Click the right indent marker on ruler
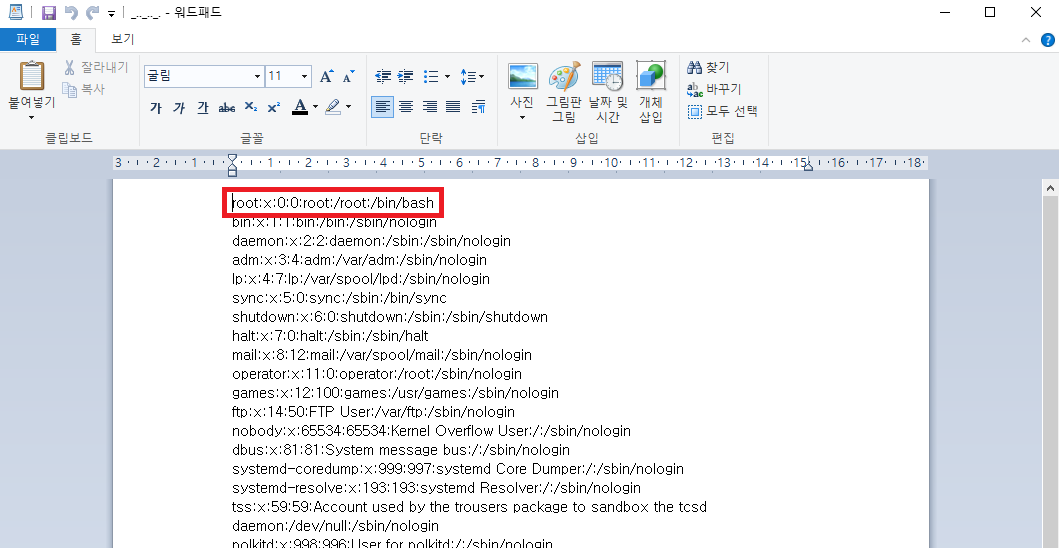Viewport: 1060px width, 548px height. [808, 166]
